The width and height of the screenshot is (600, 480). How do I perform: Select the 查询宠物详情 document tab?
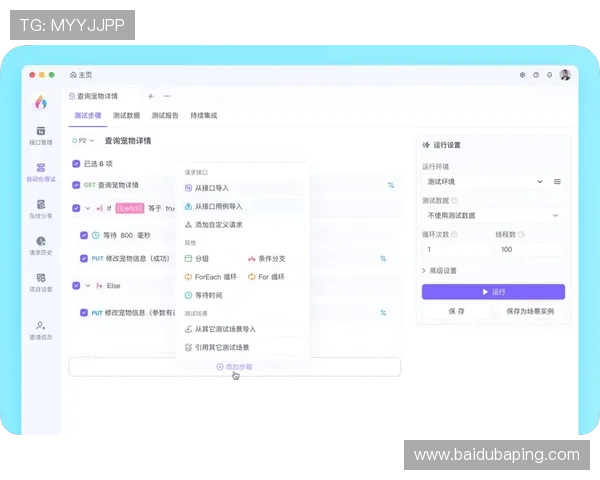point(93,96)
